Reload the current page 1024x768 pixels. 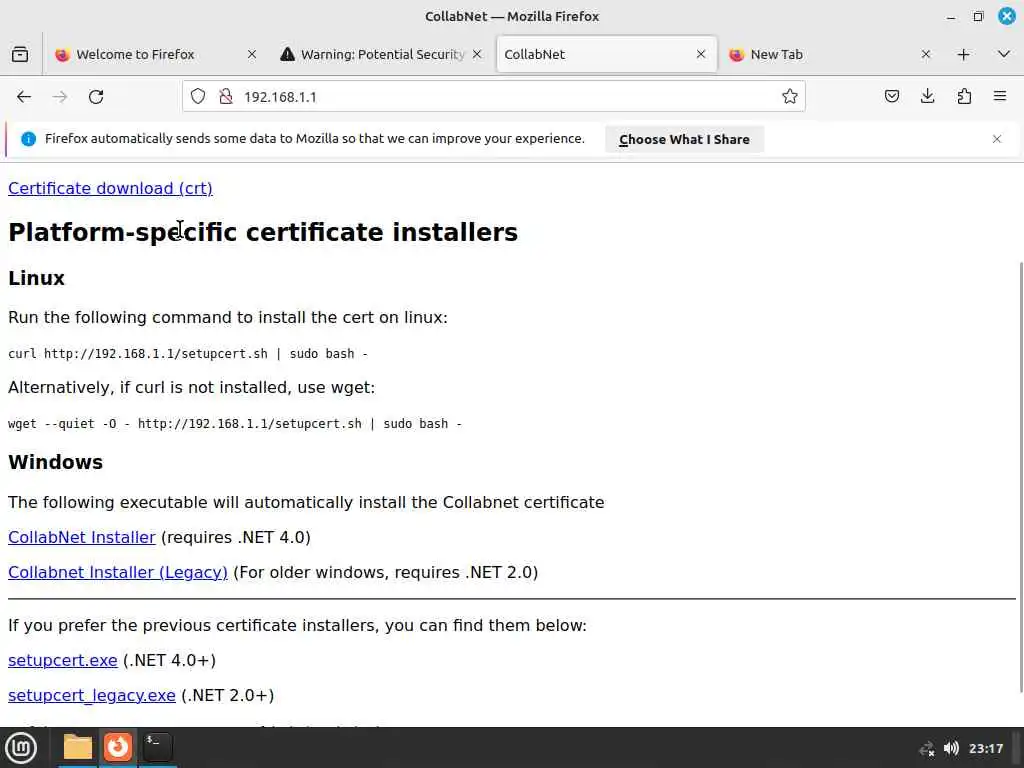96,97
